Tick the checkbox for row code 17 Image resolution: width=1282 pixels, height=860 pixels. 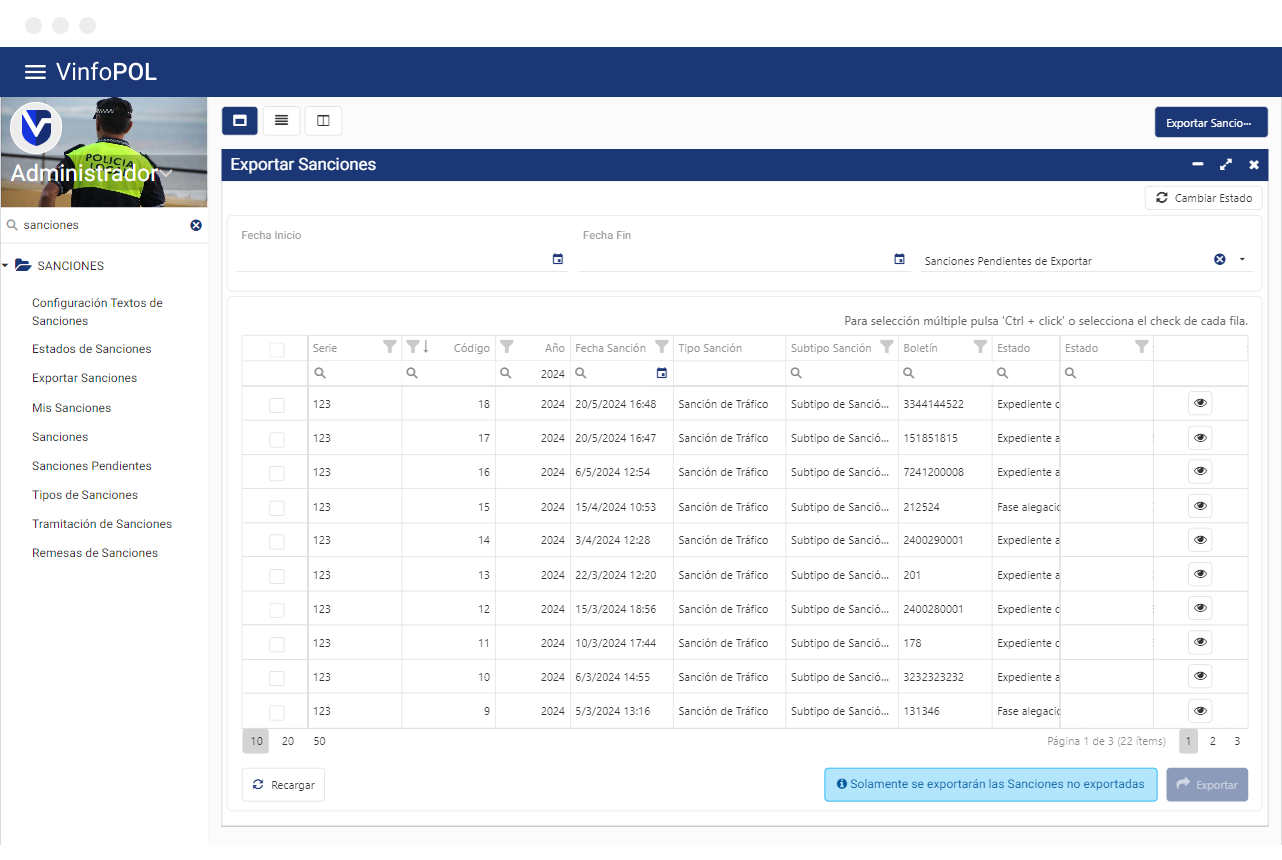click(x=277, y=439)
